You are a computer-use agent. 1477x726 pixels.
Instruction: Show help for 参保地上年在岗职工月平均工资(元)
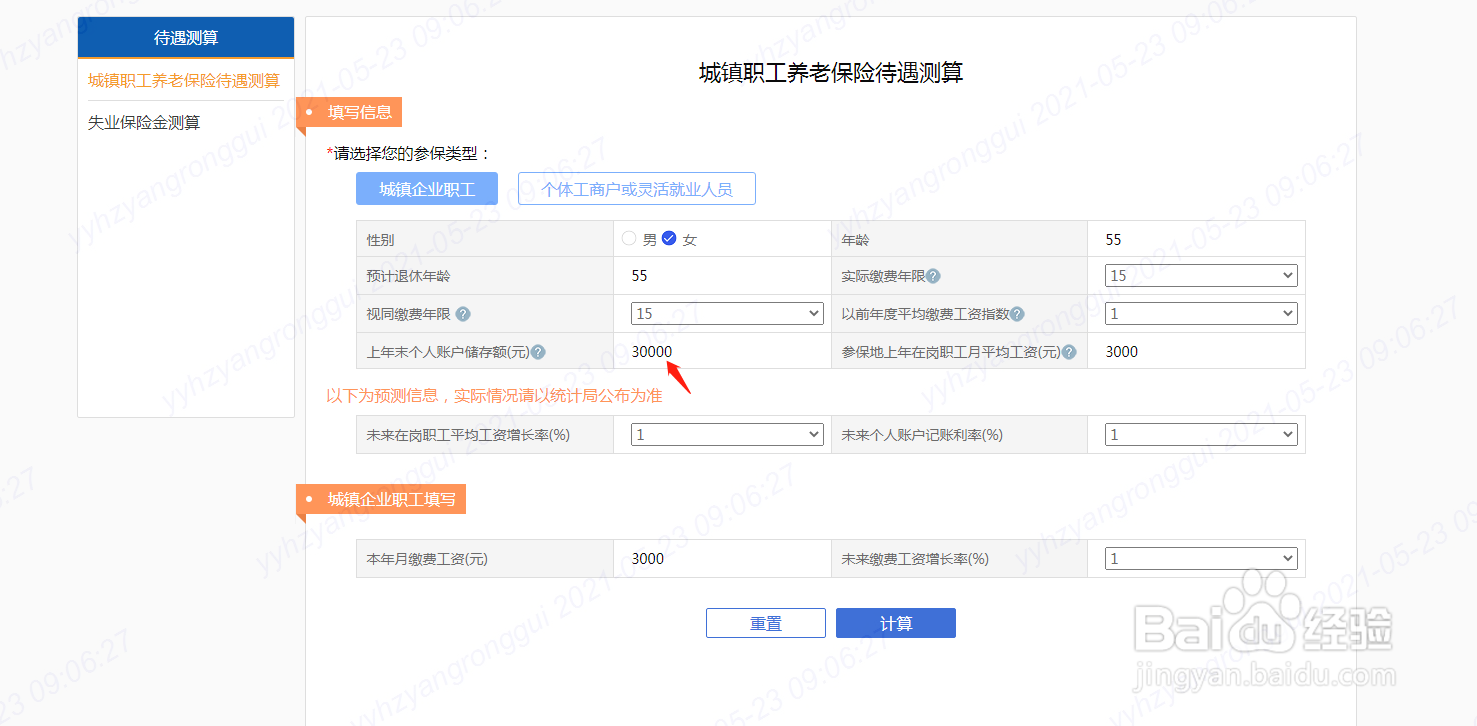click(1069, 352)
